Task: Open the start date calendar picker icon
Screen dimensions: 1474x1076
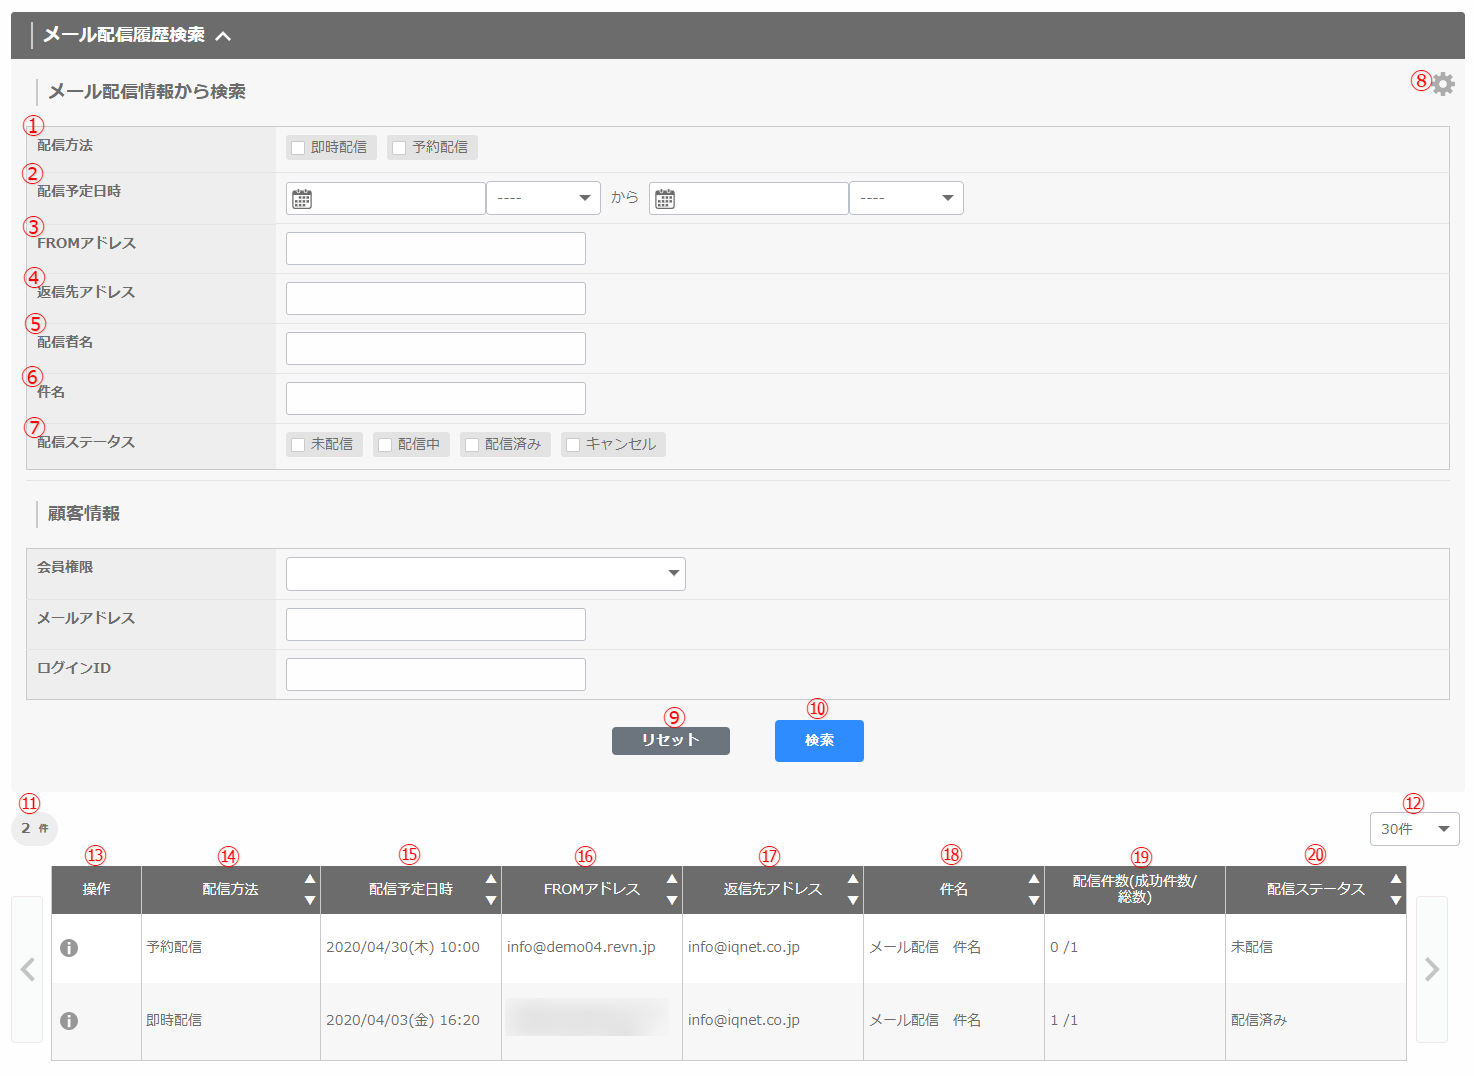Action: (302, 199)
